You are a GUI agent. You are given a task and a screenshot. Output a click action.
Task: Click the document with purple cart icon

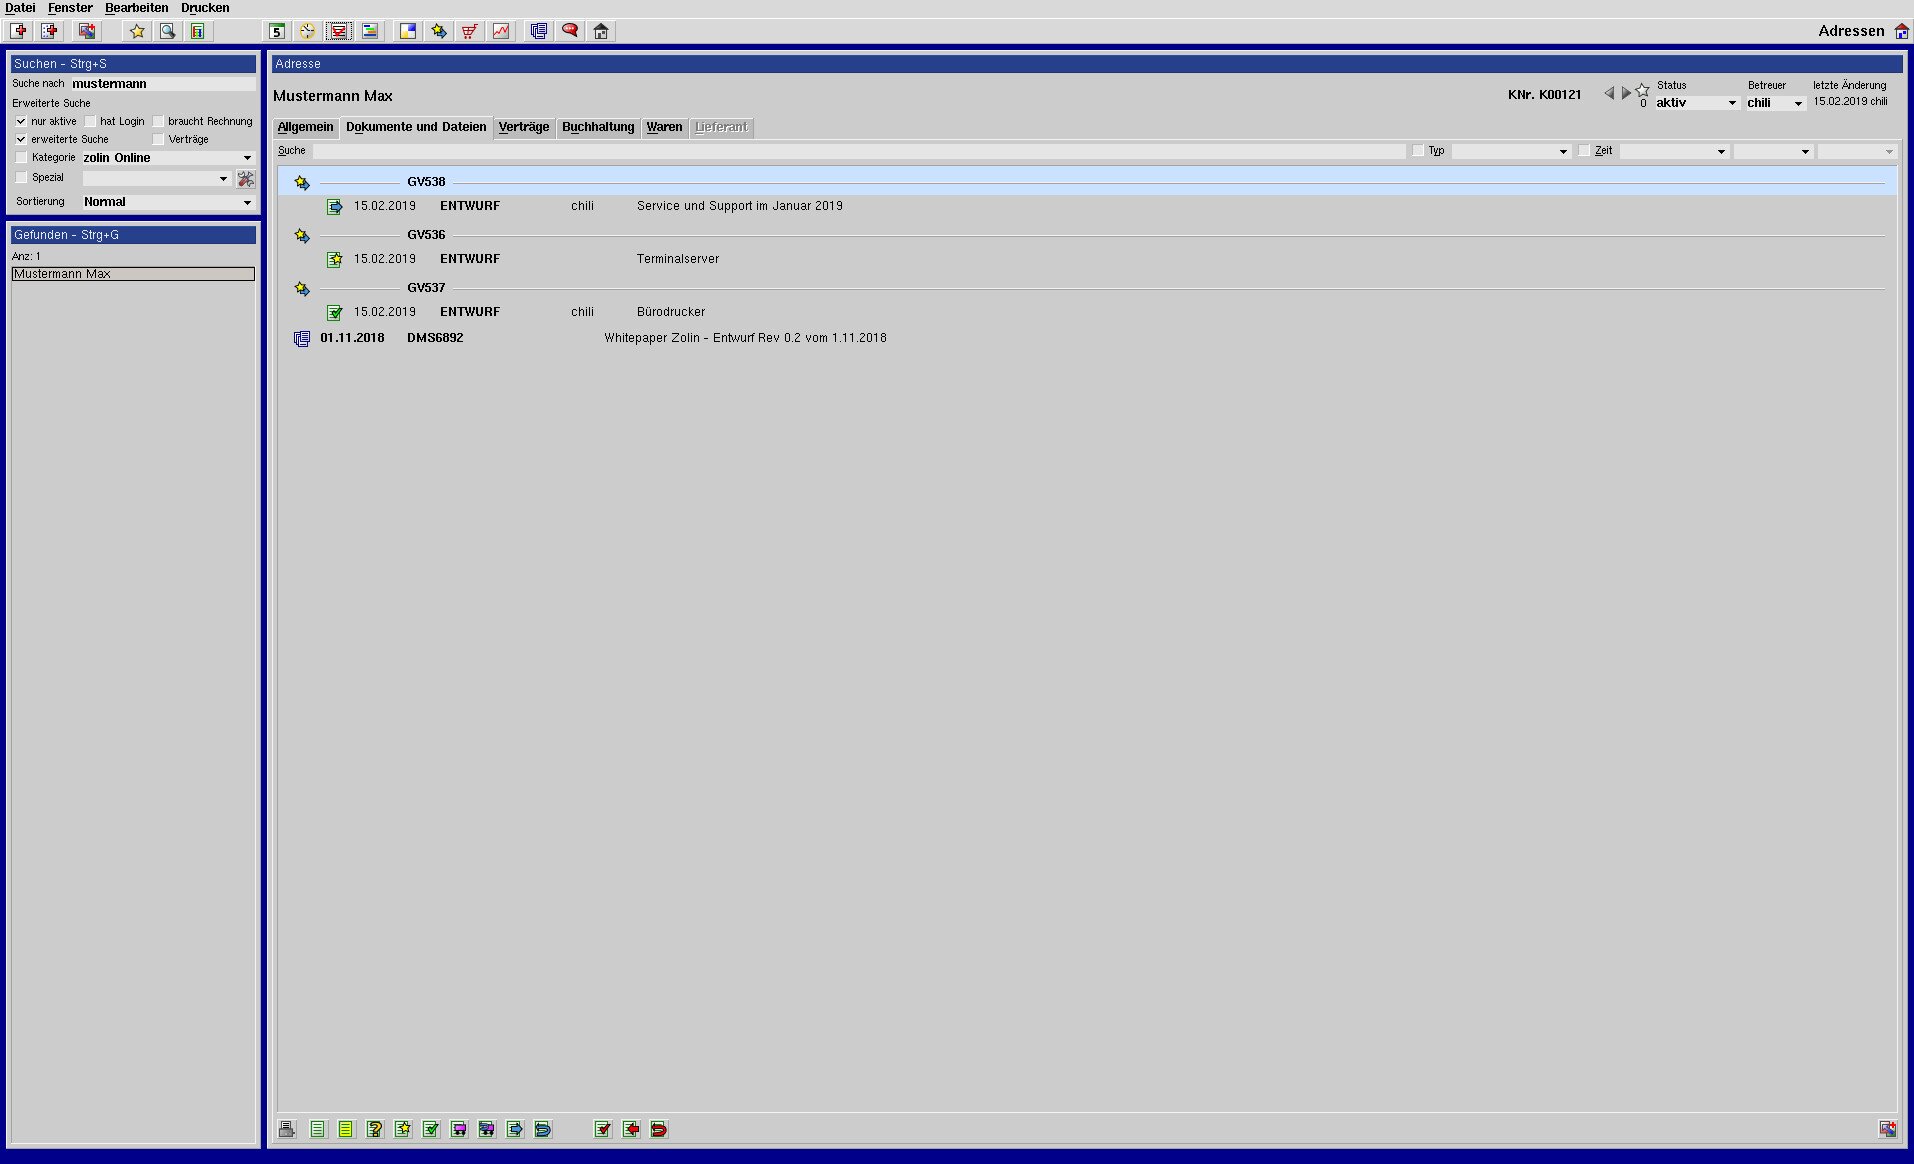pos(458,1129)
